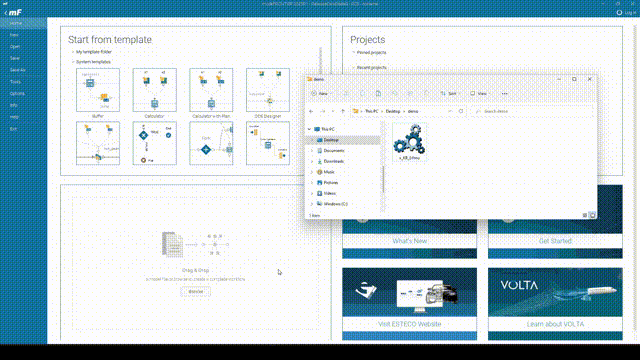640x360 pixels.
Task: Click the refresh icon beside address bar
Action: coord(461,111)
